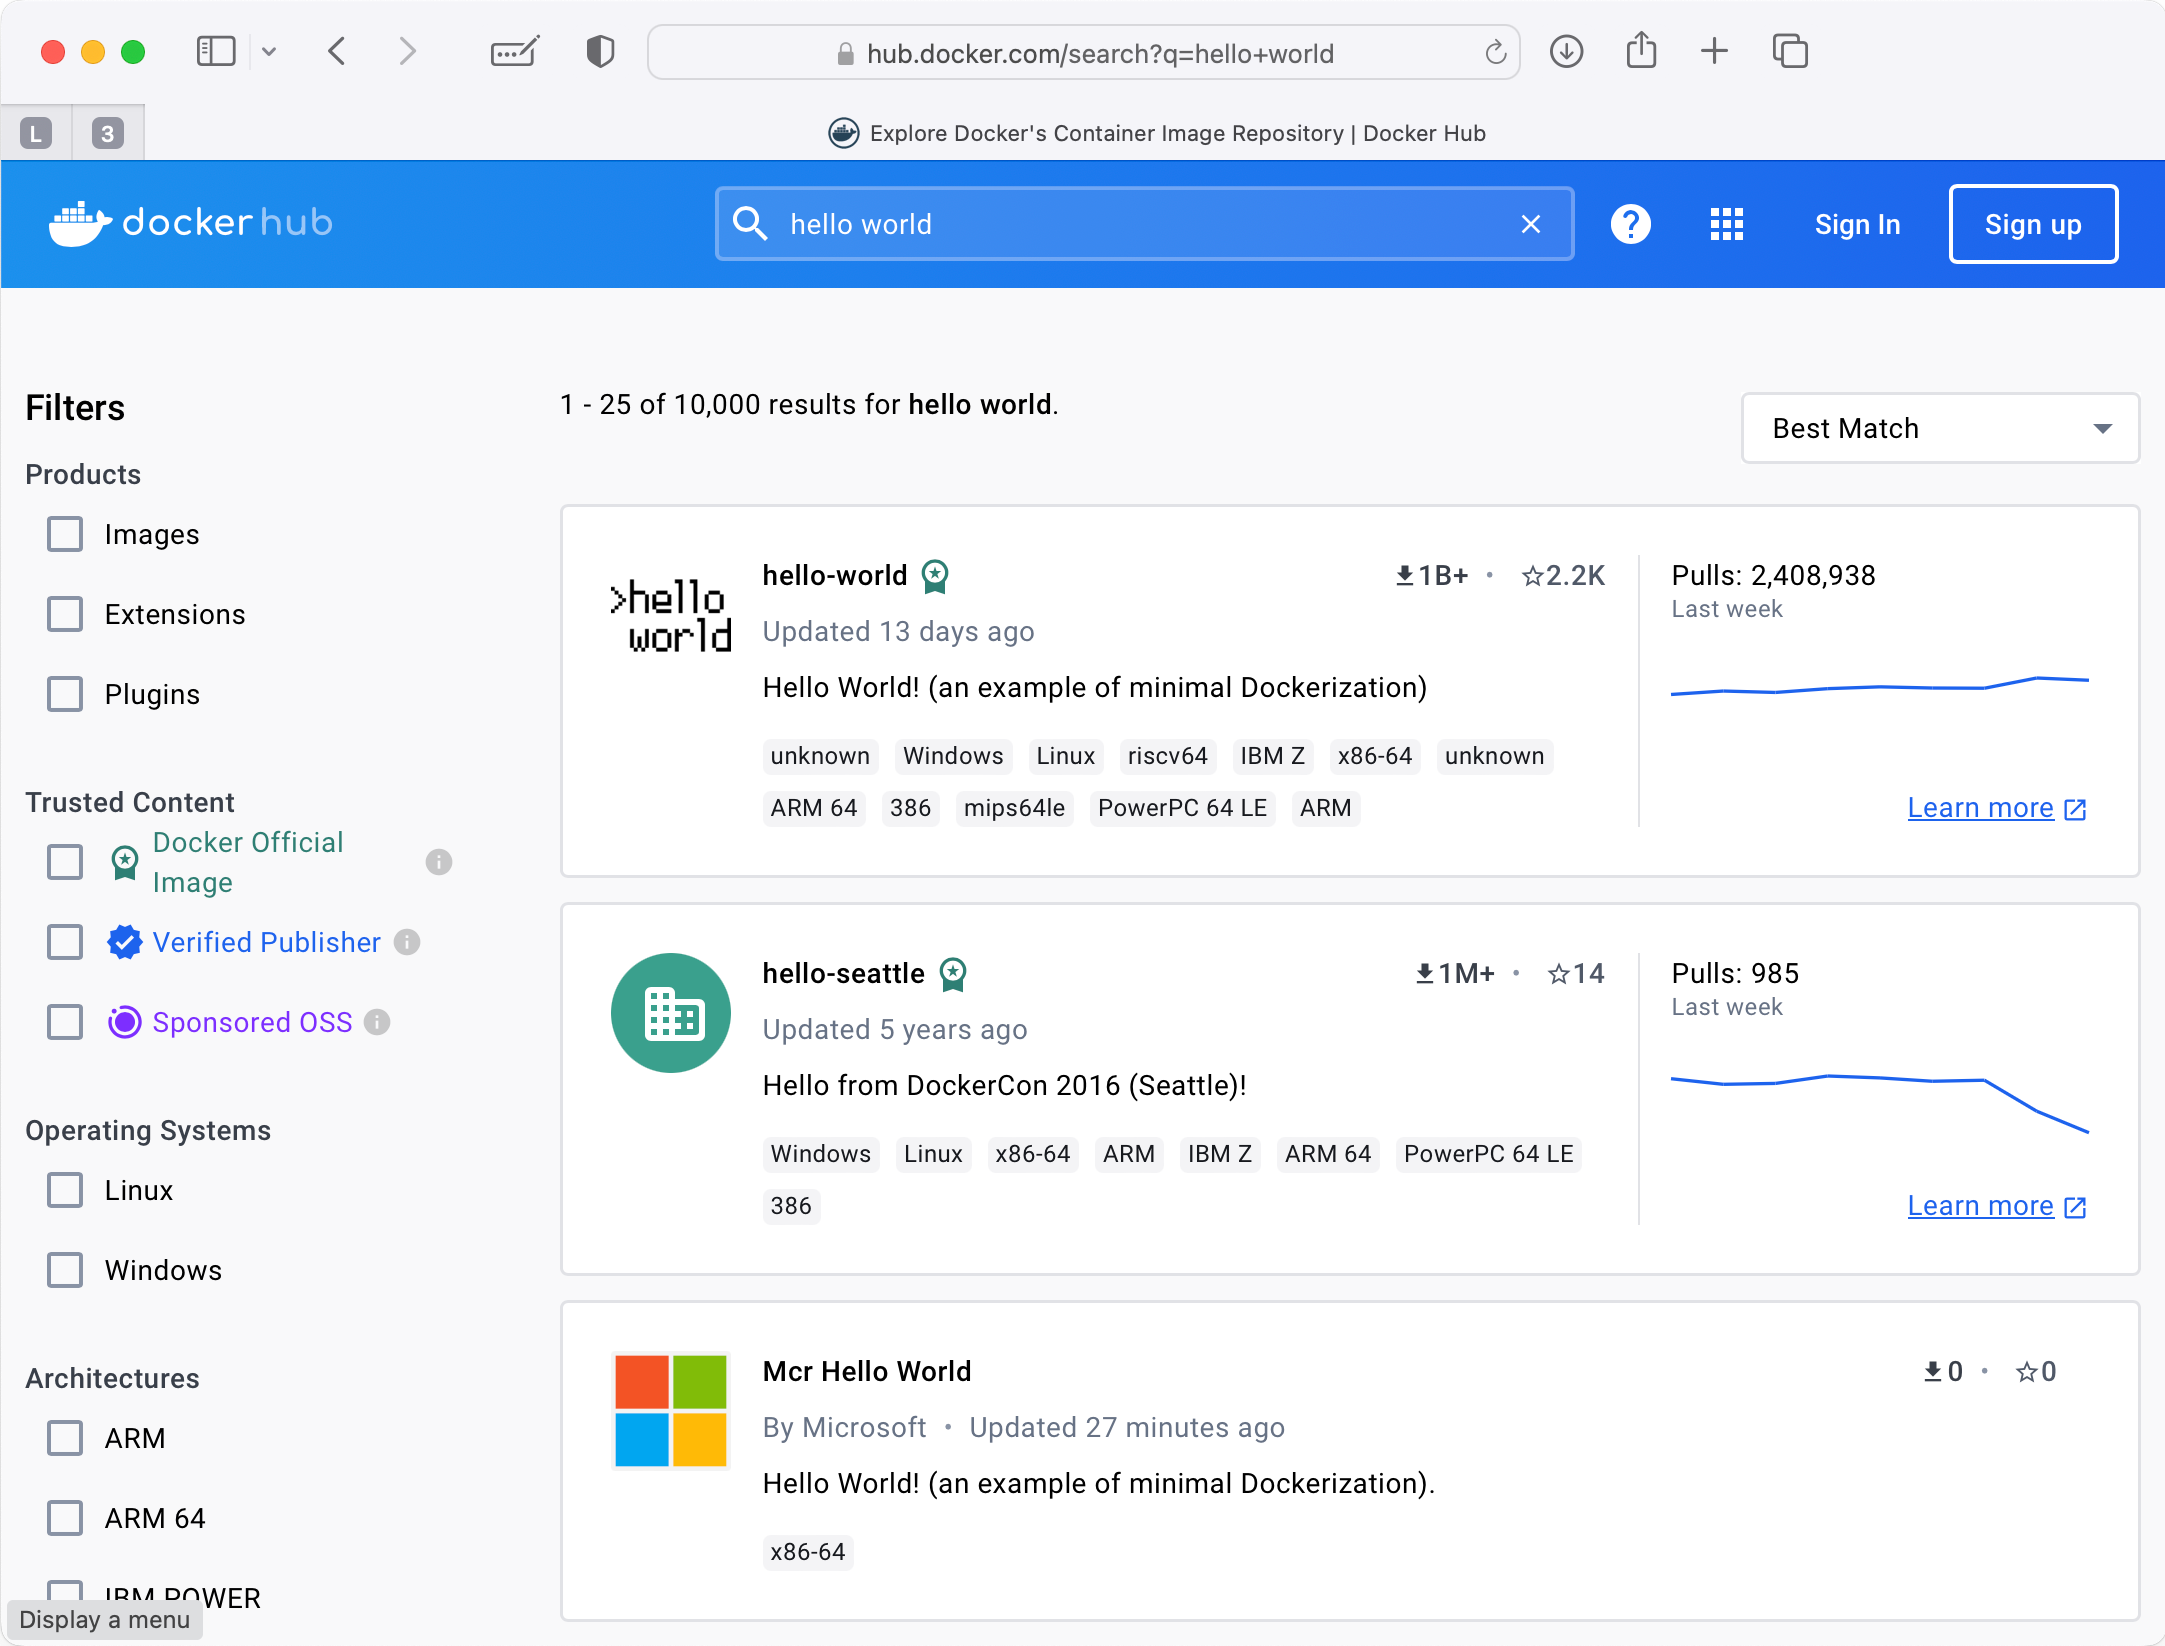Clear the search with the X icon

click(x=1530, y=224)
